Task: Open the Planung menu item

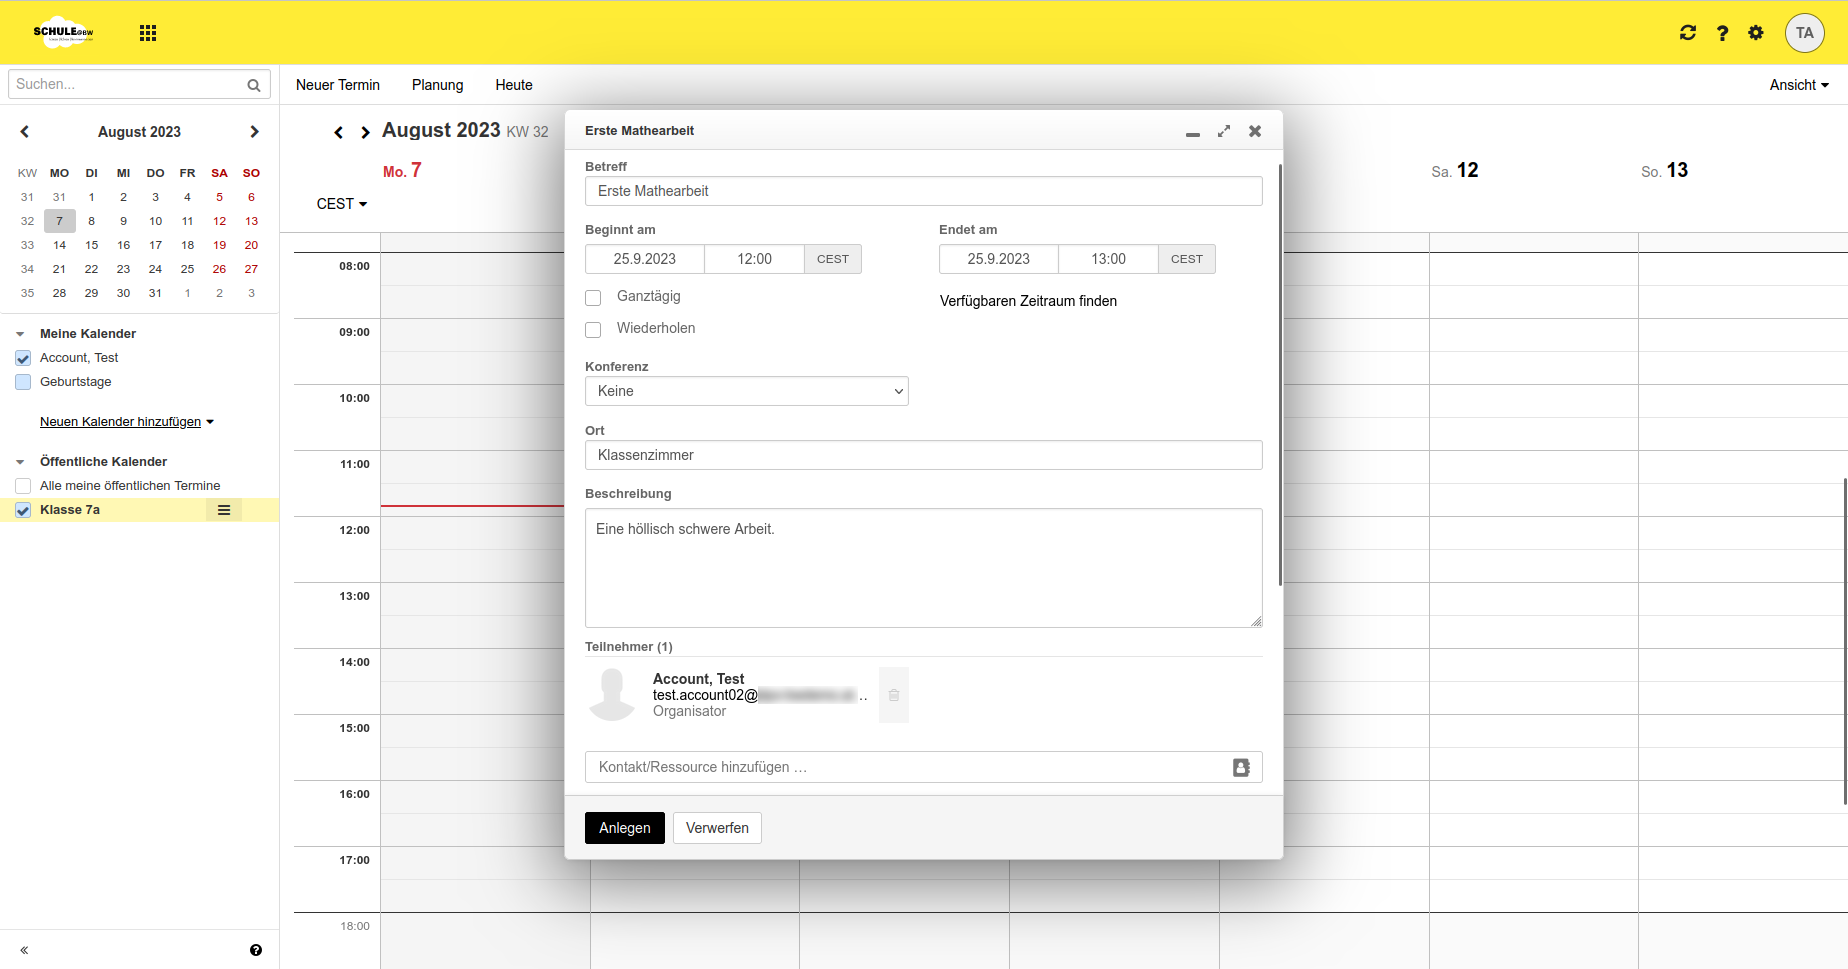Action: point(437,85)
